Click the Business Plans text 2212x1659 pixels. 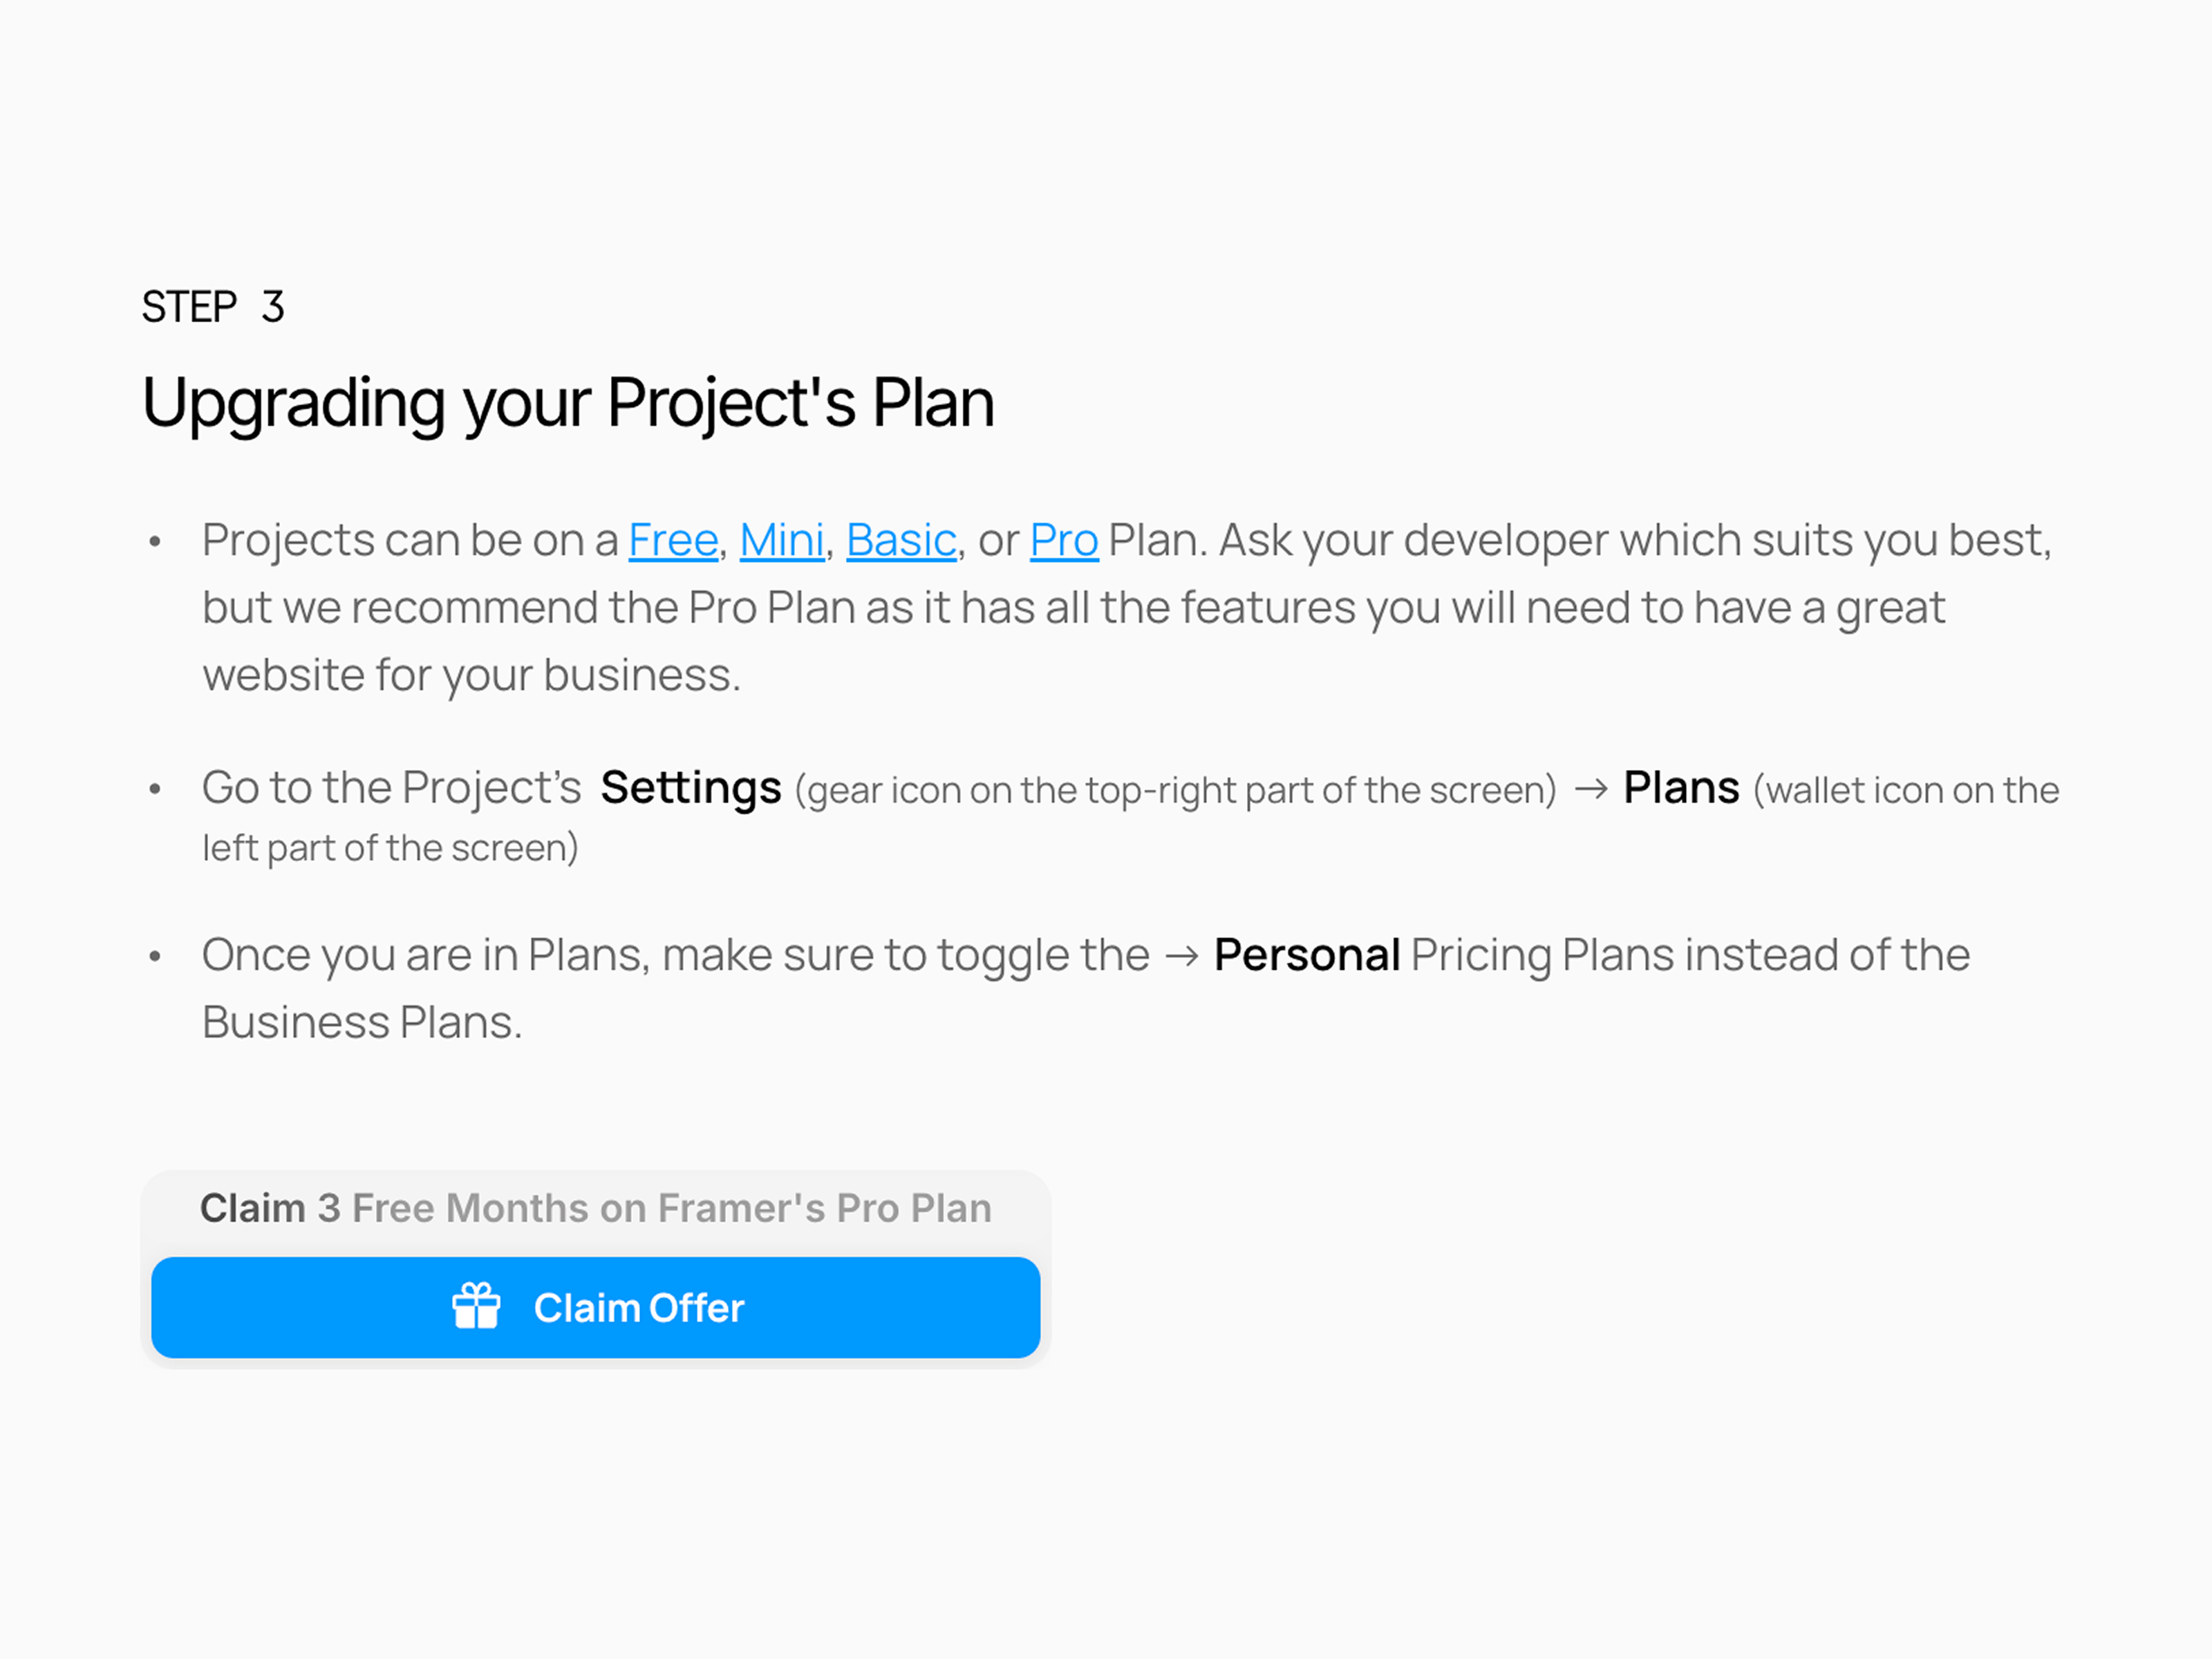[x=362, y=1023]
